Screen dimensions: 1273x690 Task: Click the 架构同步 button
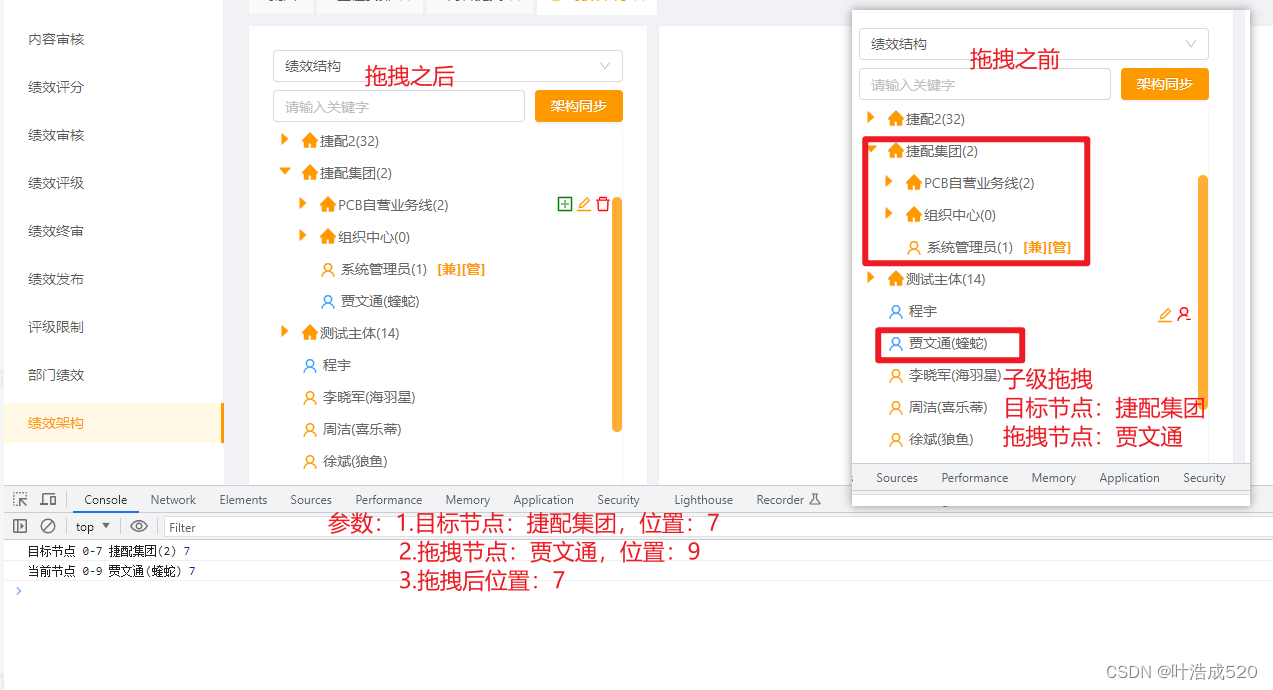pyautogui.click(x=578, y=105)
